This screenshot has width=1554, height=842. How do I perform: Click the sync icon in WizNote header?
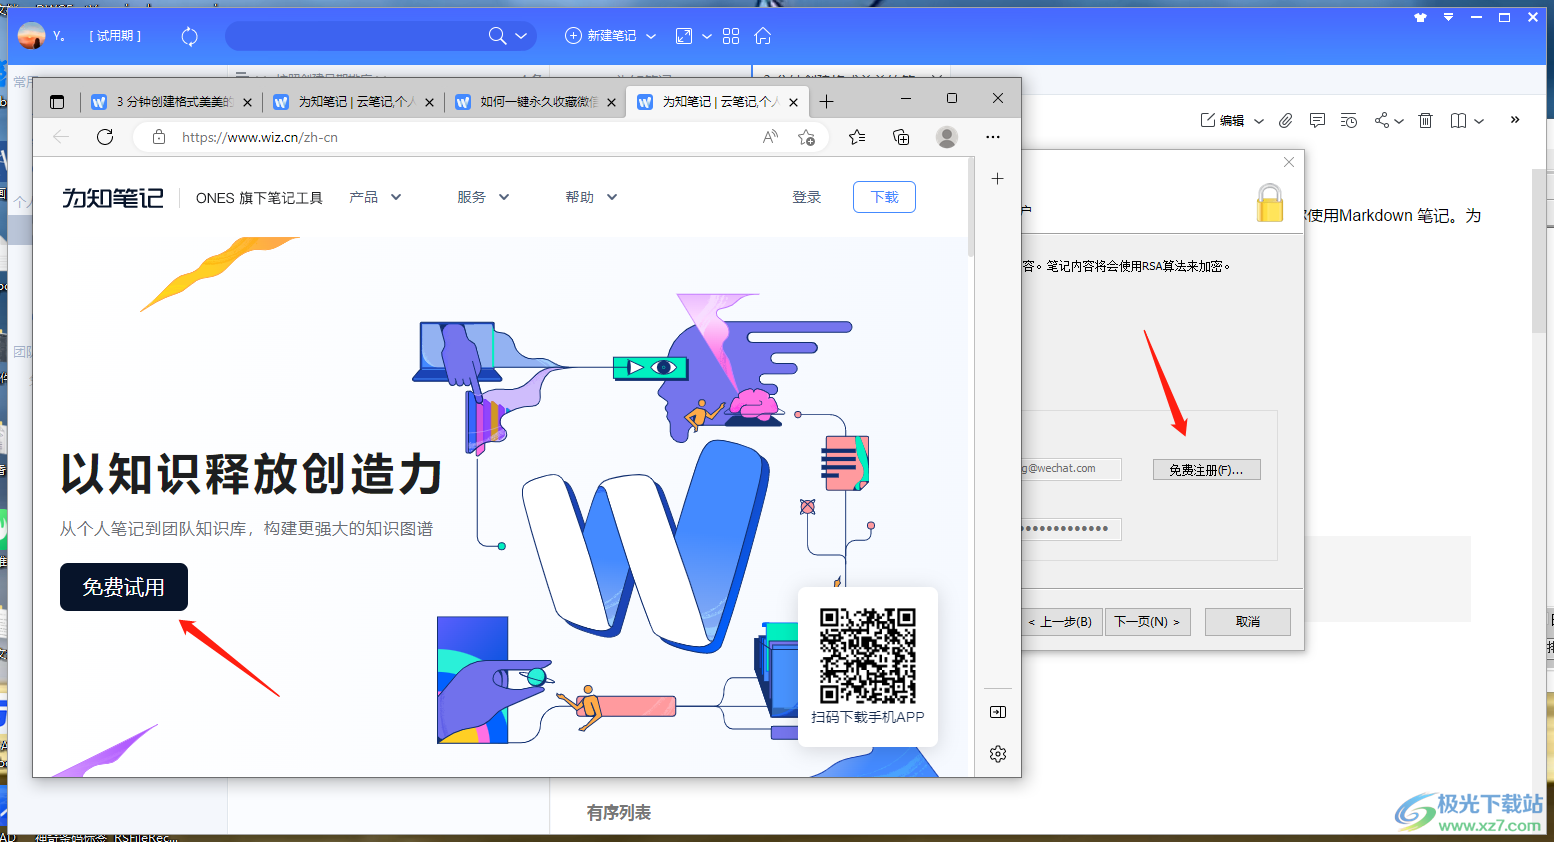pos(190,36)
